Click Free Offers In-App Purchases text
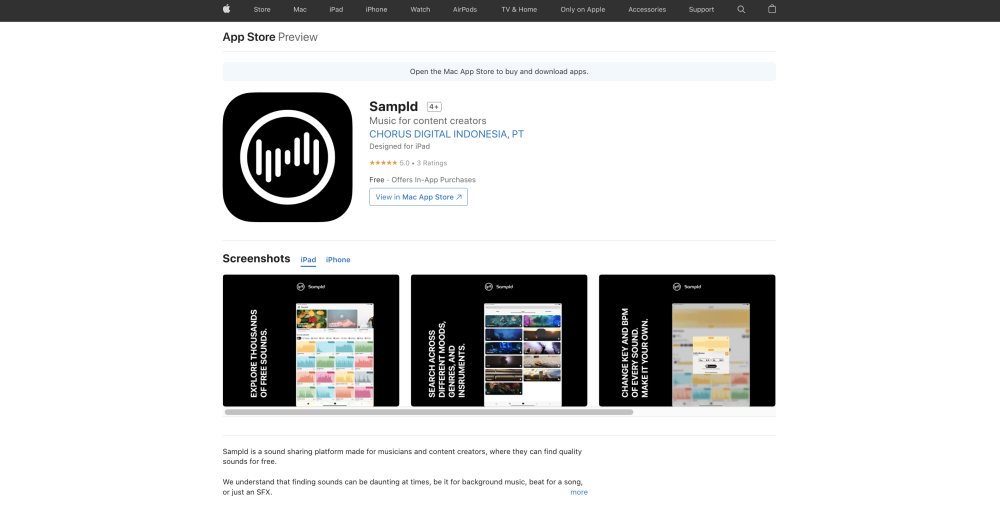 pyautogui.click(x=422, y=180)
